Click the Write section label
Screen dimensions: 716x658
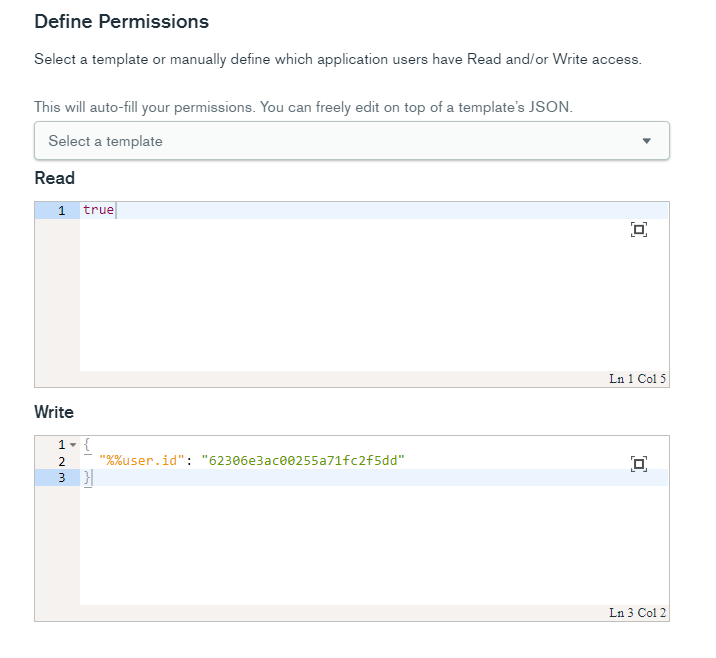[54, 412]
